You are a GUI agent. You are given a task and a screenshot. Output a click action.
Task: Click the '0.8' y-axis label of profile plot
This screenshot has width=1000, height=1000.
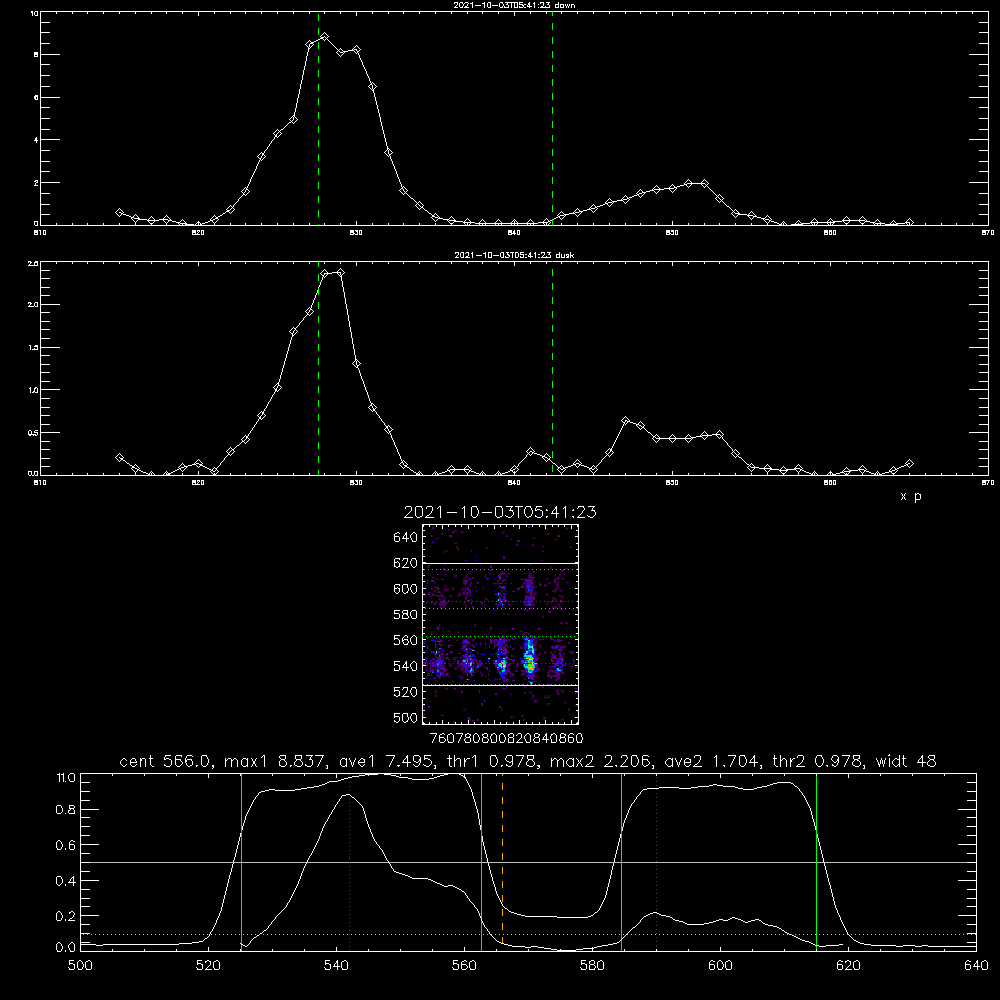(66, 810)
